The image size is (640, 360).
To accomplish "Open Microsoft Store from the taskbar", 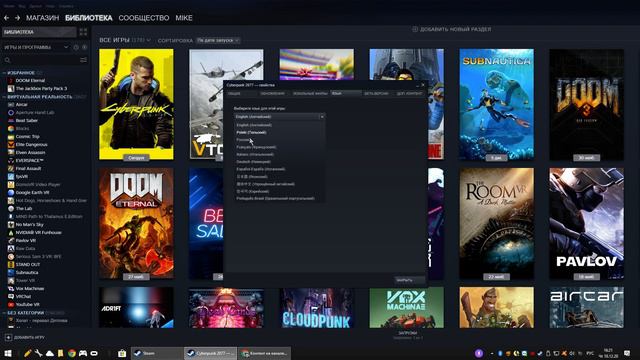I will [x=122, y=353].
